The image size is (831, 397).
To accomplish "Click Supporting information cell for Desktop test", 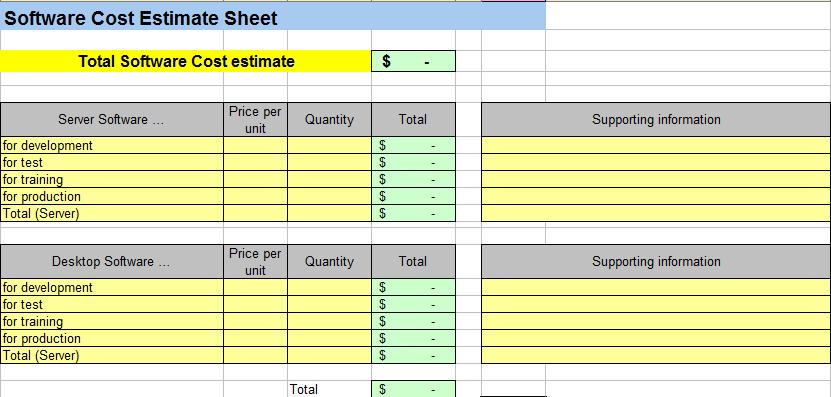I will 656,304.
